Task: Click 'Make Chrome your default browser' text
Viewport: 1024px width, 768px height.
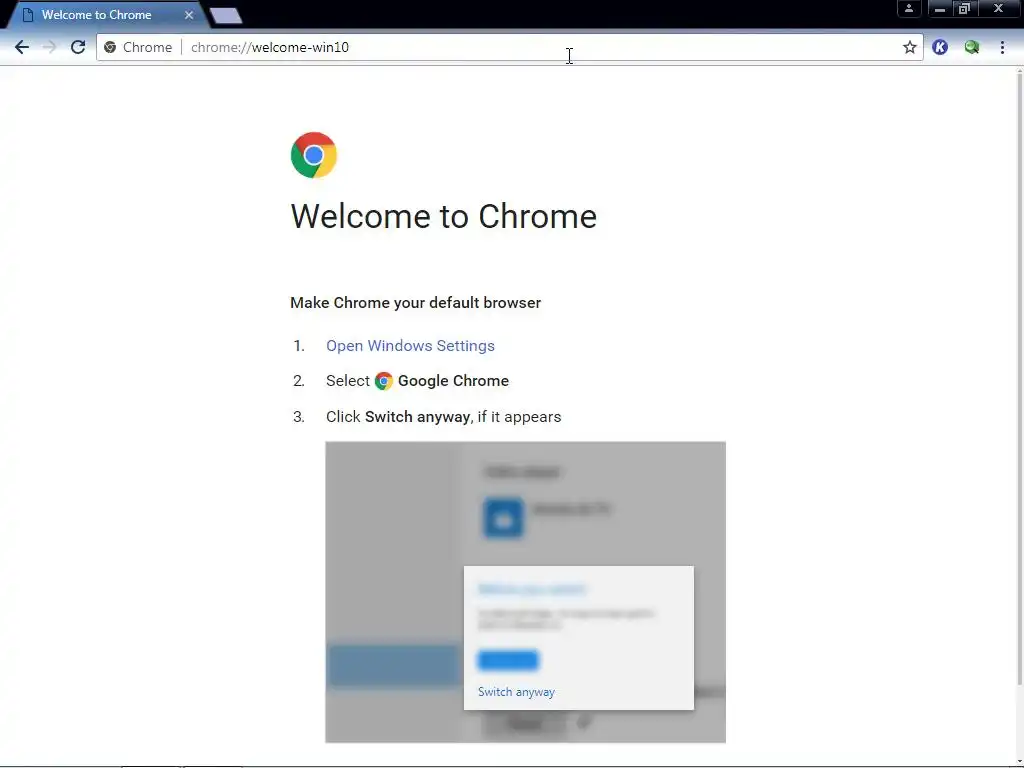Action: click(x=415, y=303)
